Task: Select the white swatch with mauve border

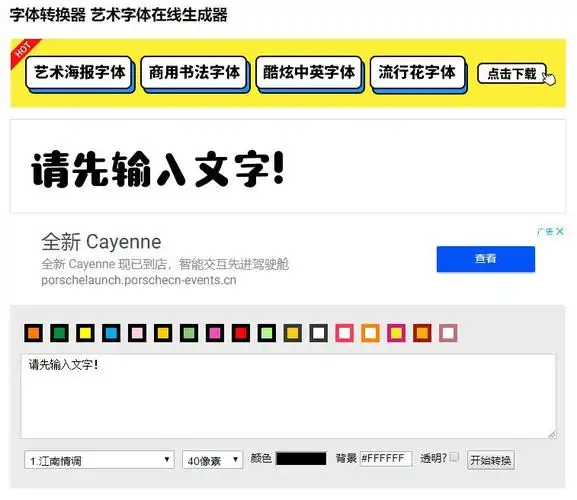Action: 448,333
